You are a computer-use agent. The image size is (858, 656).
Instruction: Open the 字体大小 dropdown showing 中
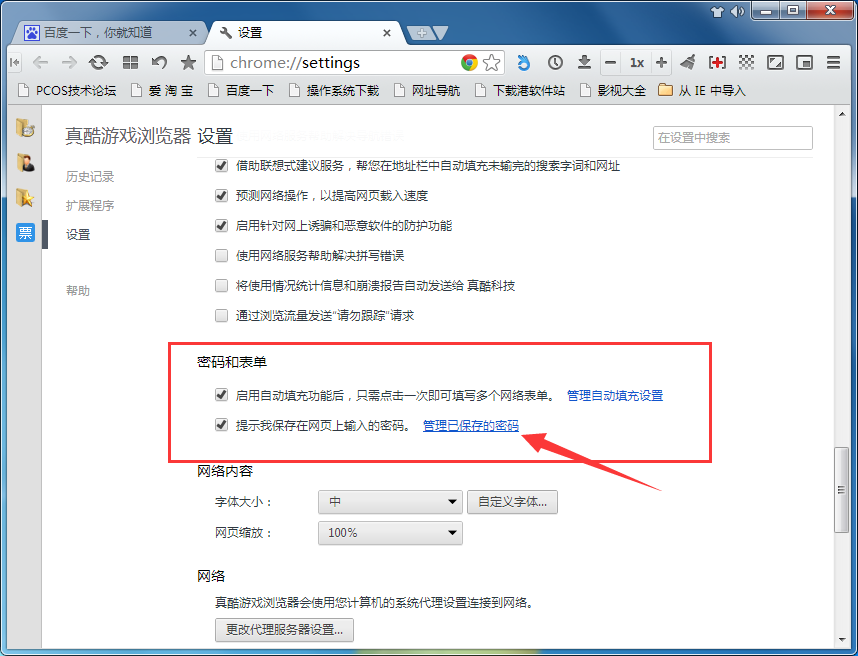click(x=389, y=502)
